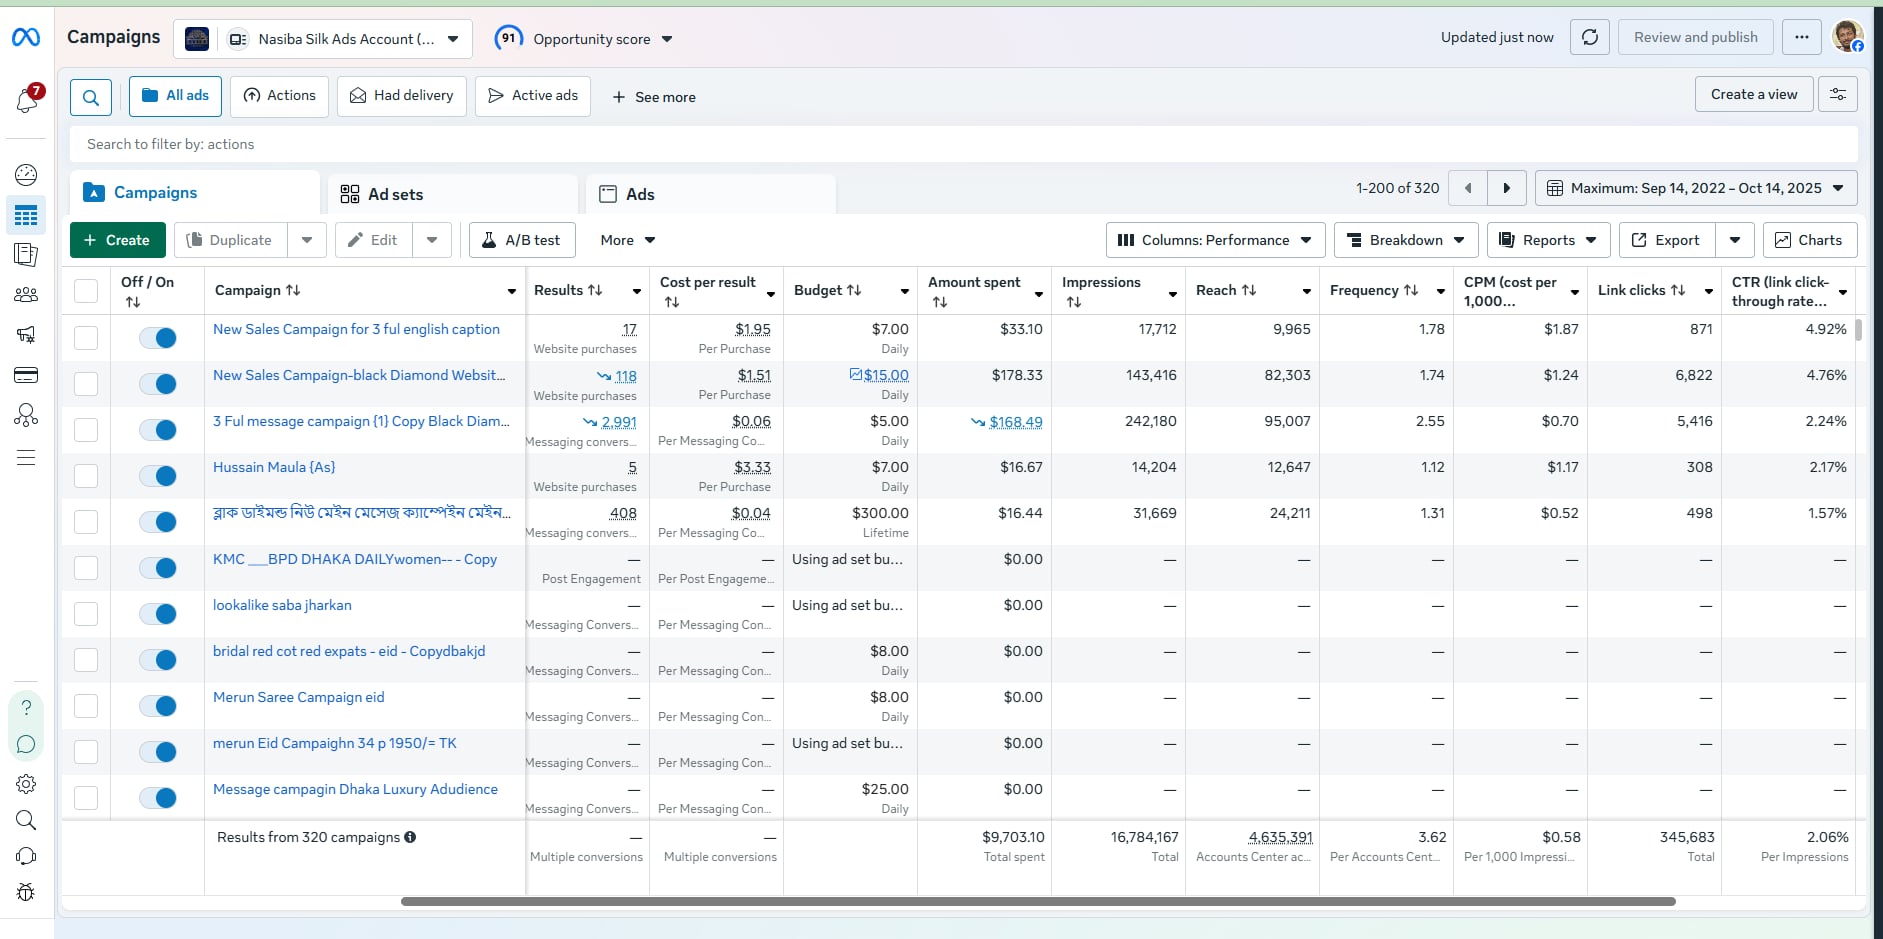Open Audiences icon in left sidebar
Viewport: 1883px width, 939px height.
26,295
